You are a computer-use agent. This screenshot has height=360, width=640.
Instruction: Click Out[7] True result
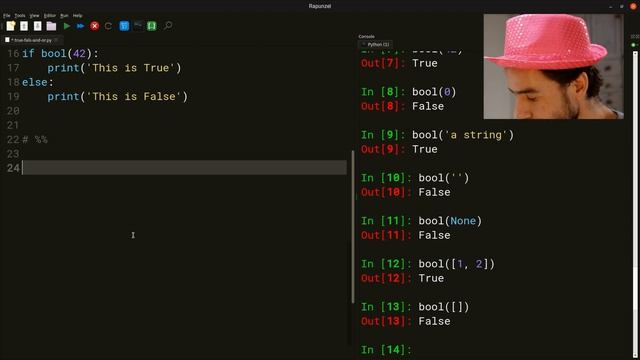tap(424, 63)
